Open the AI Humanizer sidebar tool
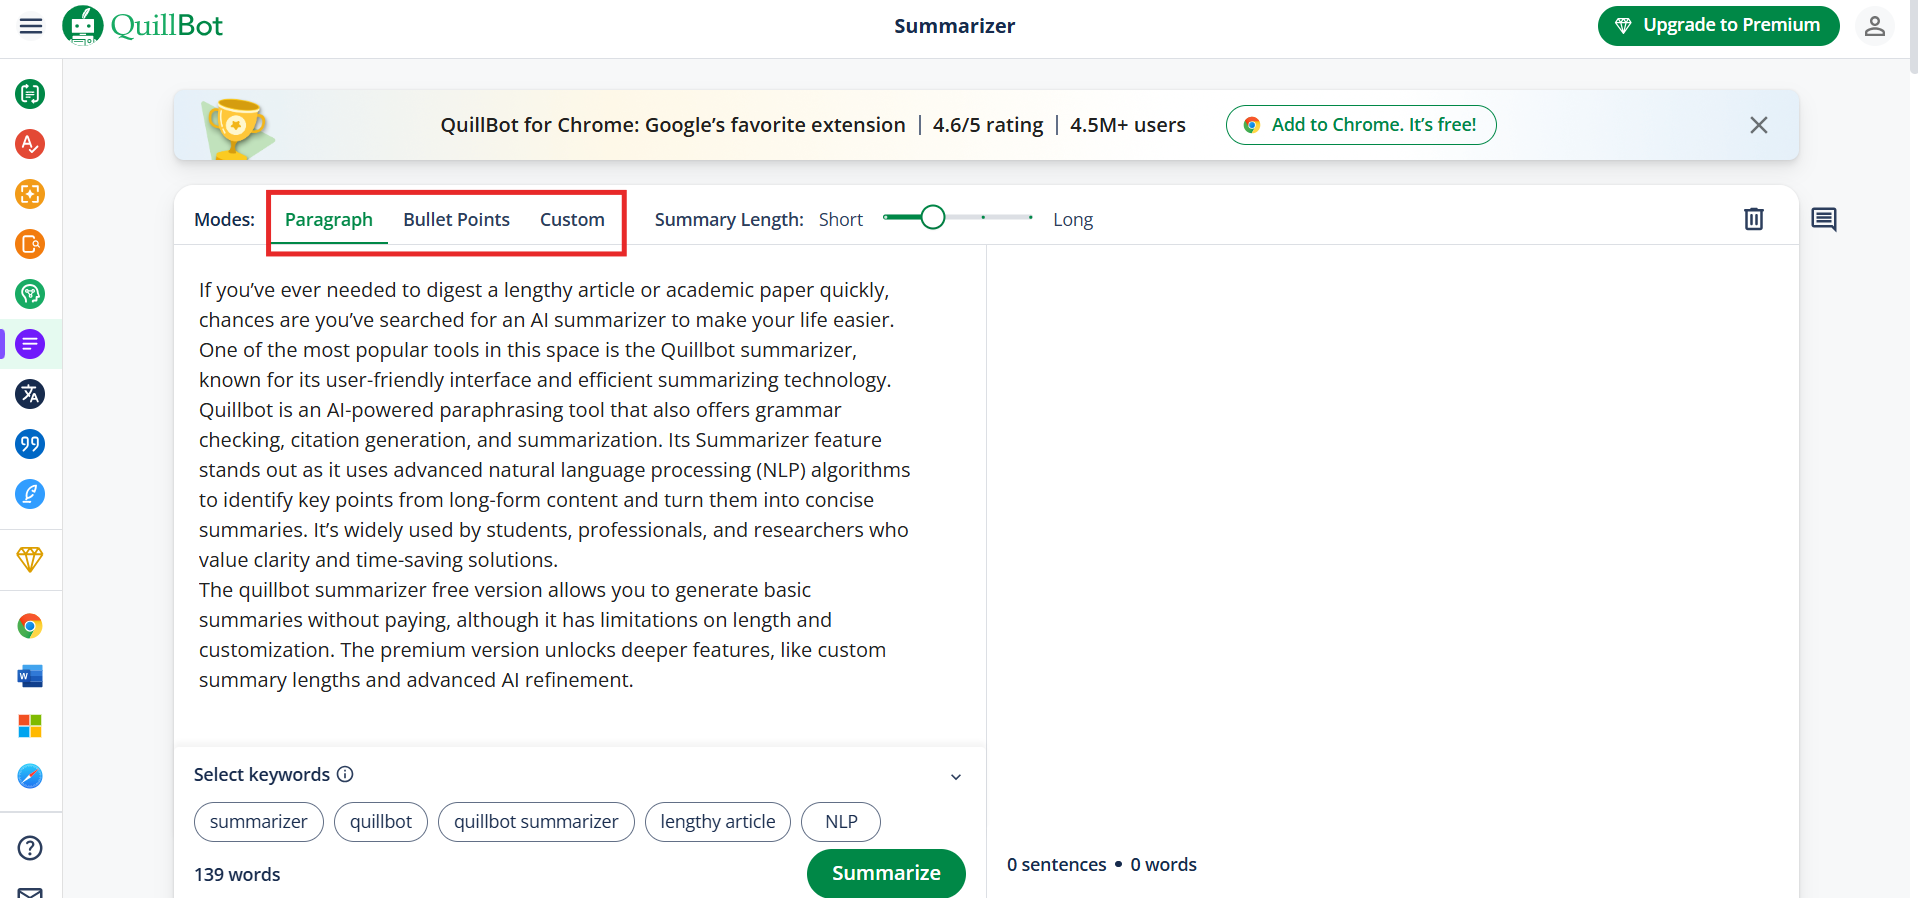Screen dimensions: 1918x898 click(x=30, y=294)
